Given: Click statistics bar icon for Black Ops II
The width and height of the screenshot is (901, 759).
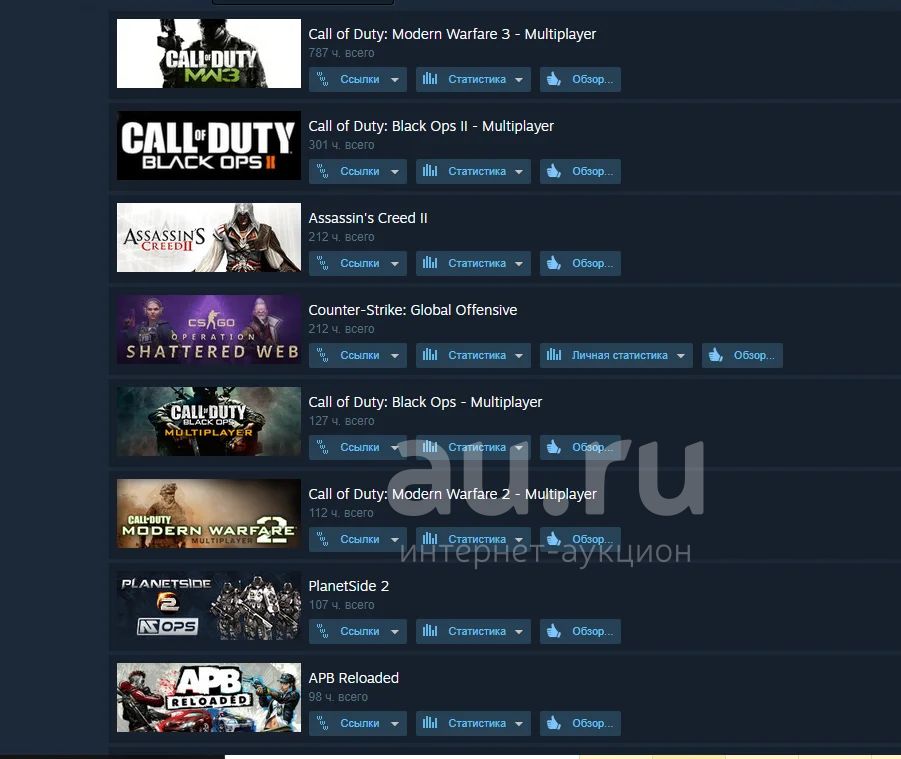Looking at the screenshot, I should click(430, 171).
